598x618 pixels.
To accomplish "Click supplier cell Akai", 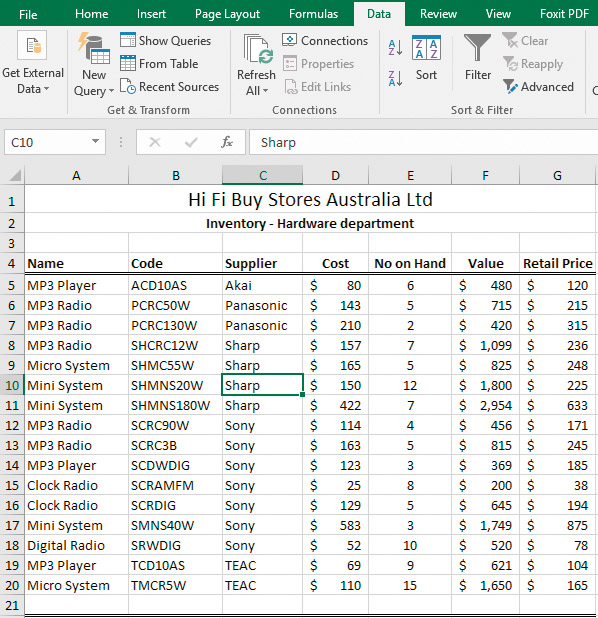I will point(263,285).
